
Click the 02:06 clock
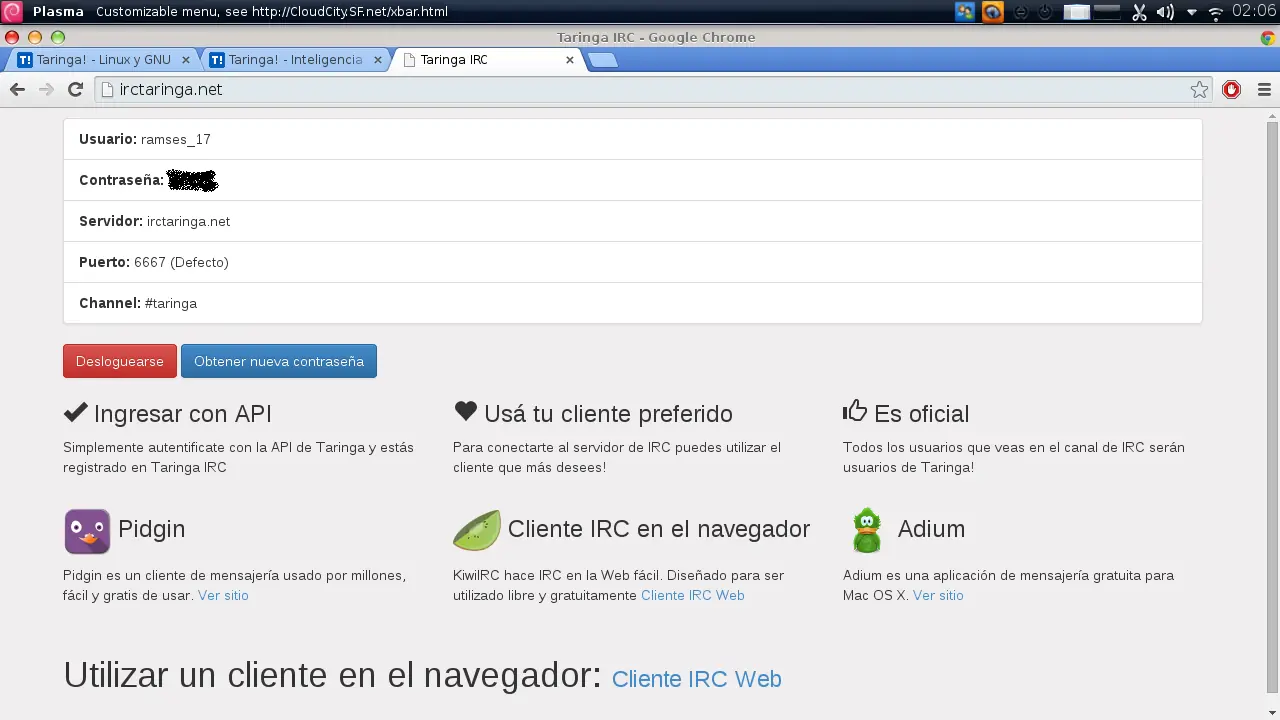point(1254,12)
